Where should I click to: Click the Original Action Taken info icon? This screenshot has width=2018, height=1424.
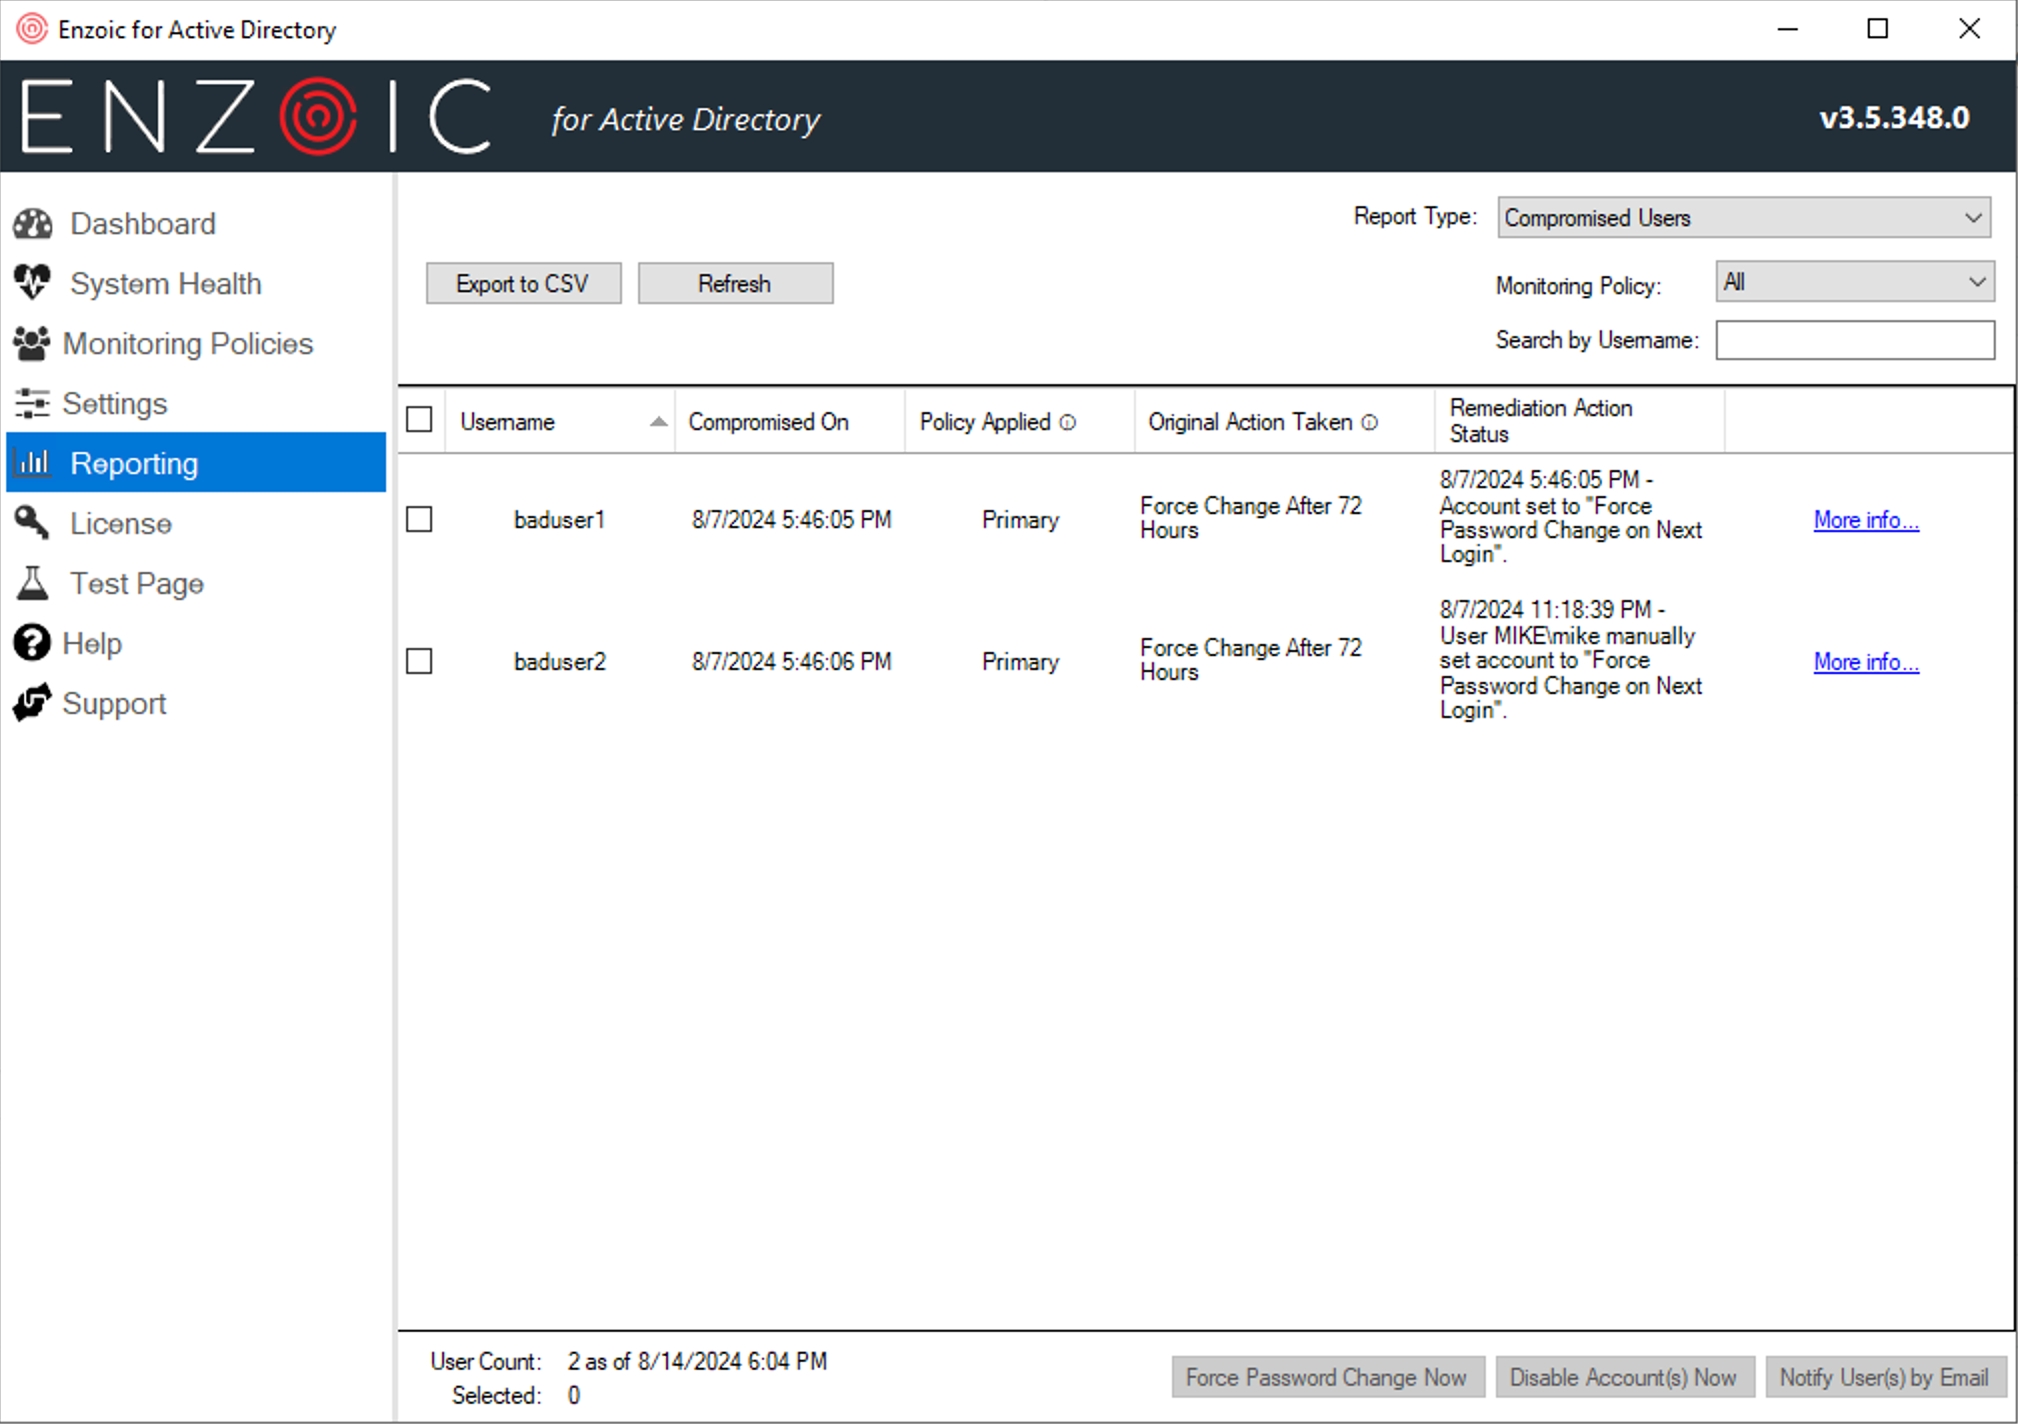point(1370,422)
